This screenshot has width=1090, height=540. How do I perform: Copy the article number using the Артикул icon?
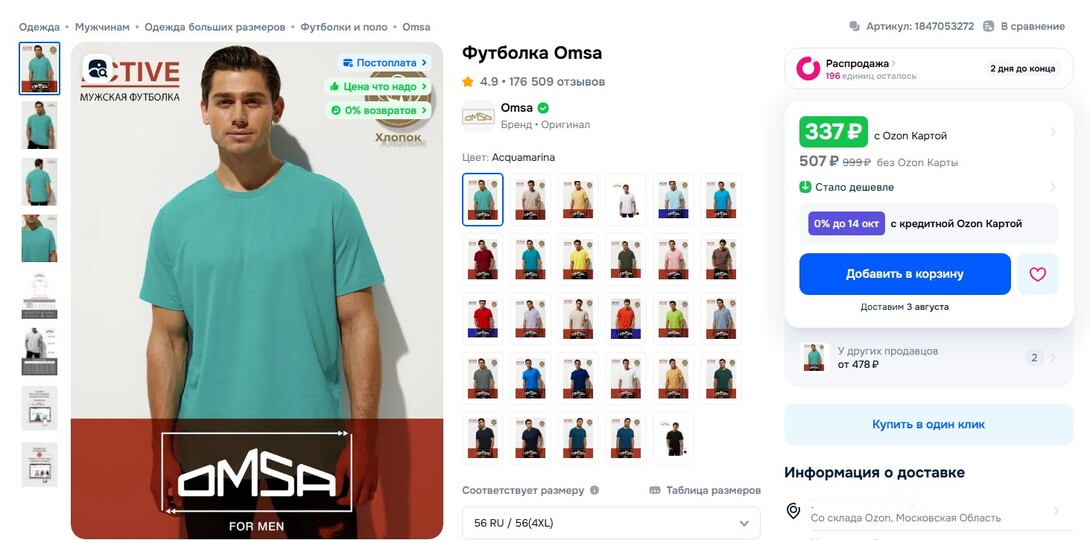854,26
